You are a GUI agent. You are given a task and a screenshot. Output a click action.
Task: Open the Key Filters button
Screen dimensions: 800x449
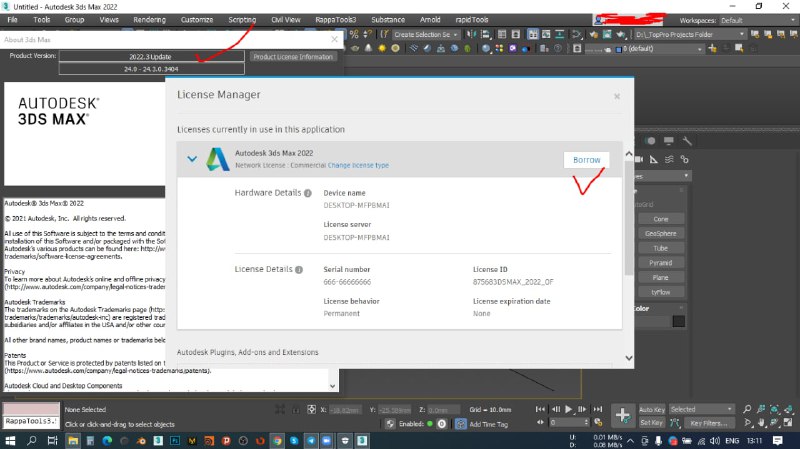tap(709, 422)
